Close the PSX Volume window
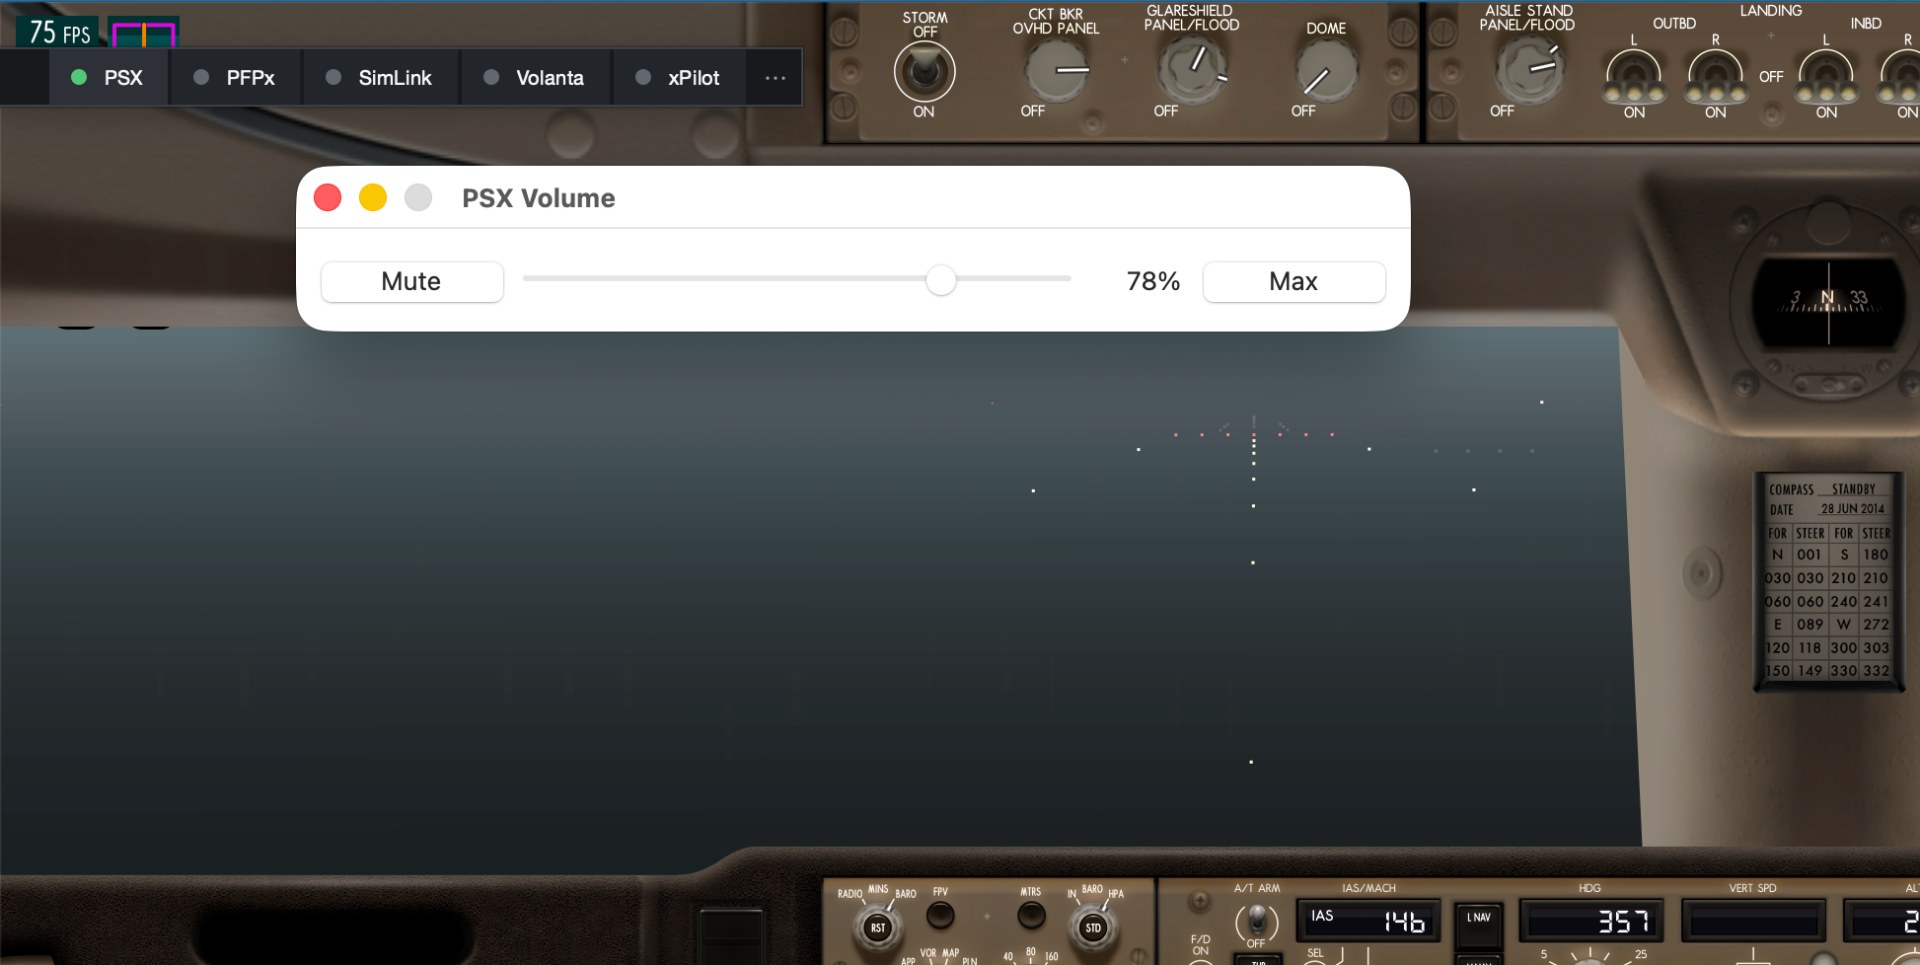This screenshot has width=1920, height=965. pos(328,197)
